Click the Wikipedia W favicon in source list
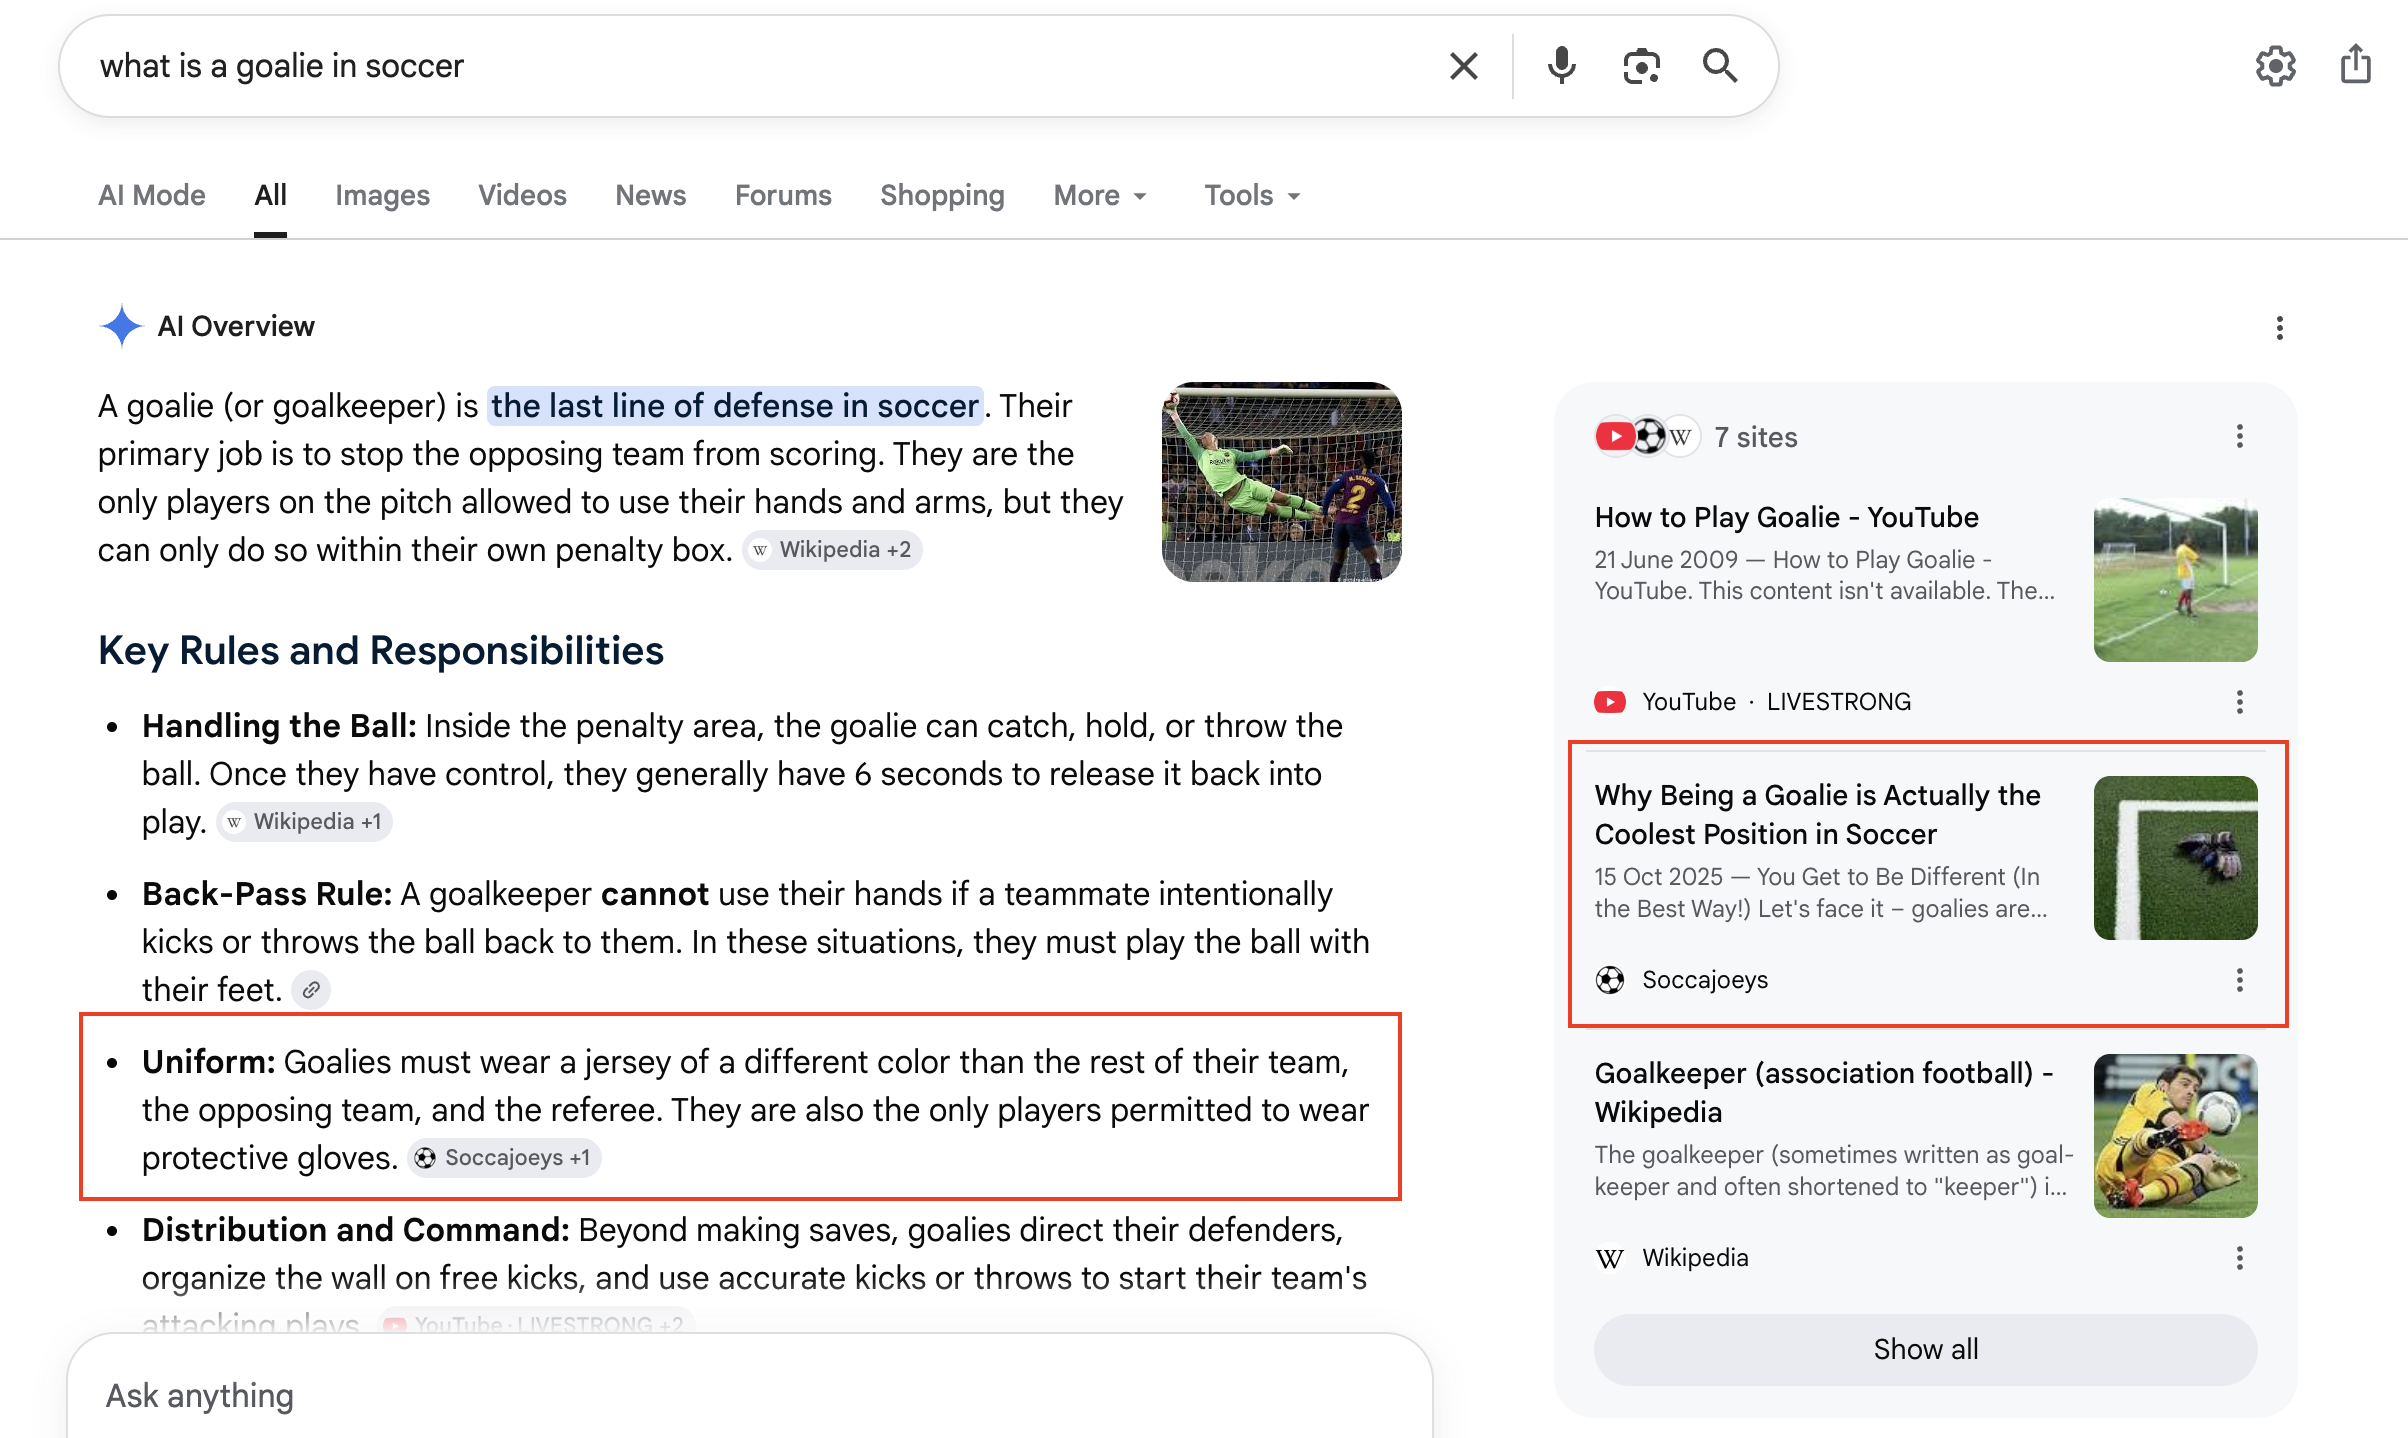The image size is (2408, 1438). 1609,1258
